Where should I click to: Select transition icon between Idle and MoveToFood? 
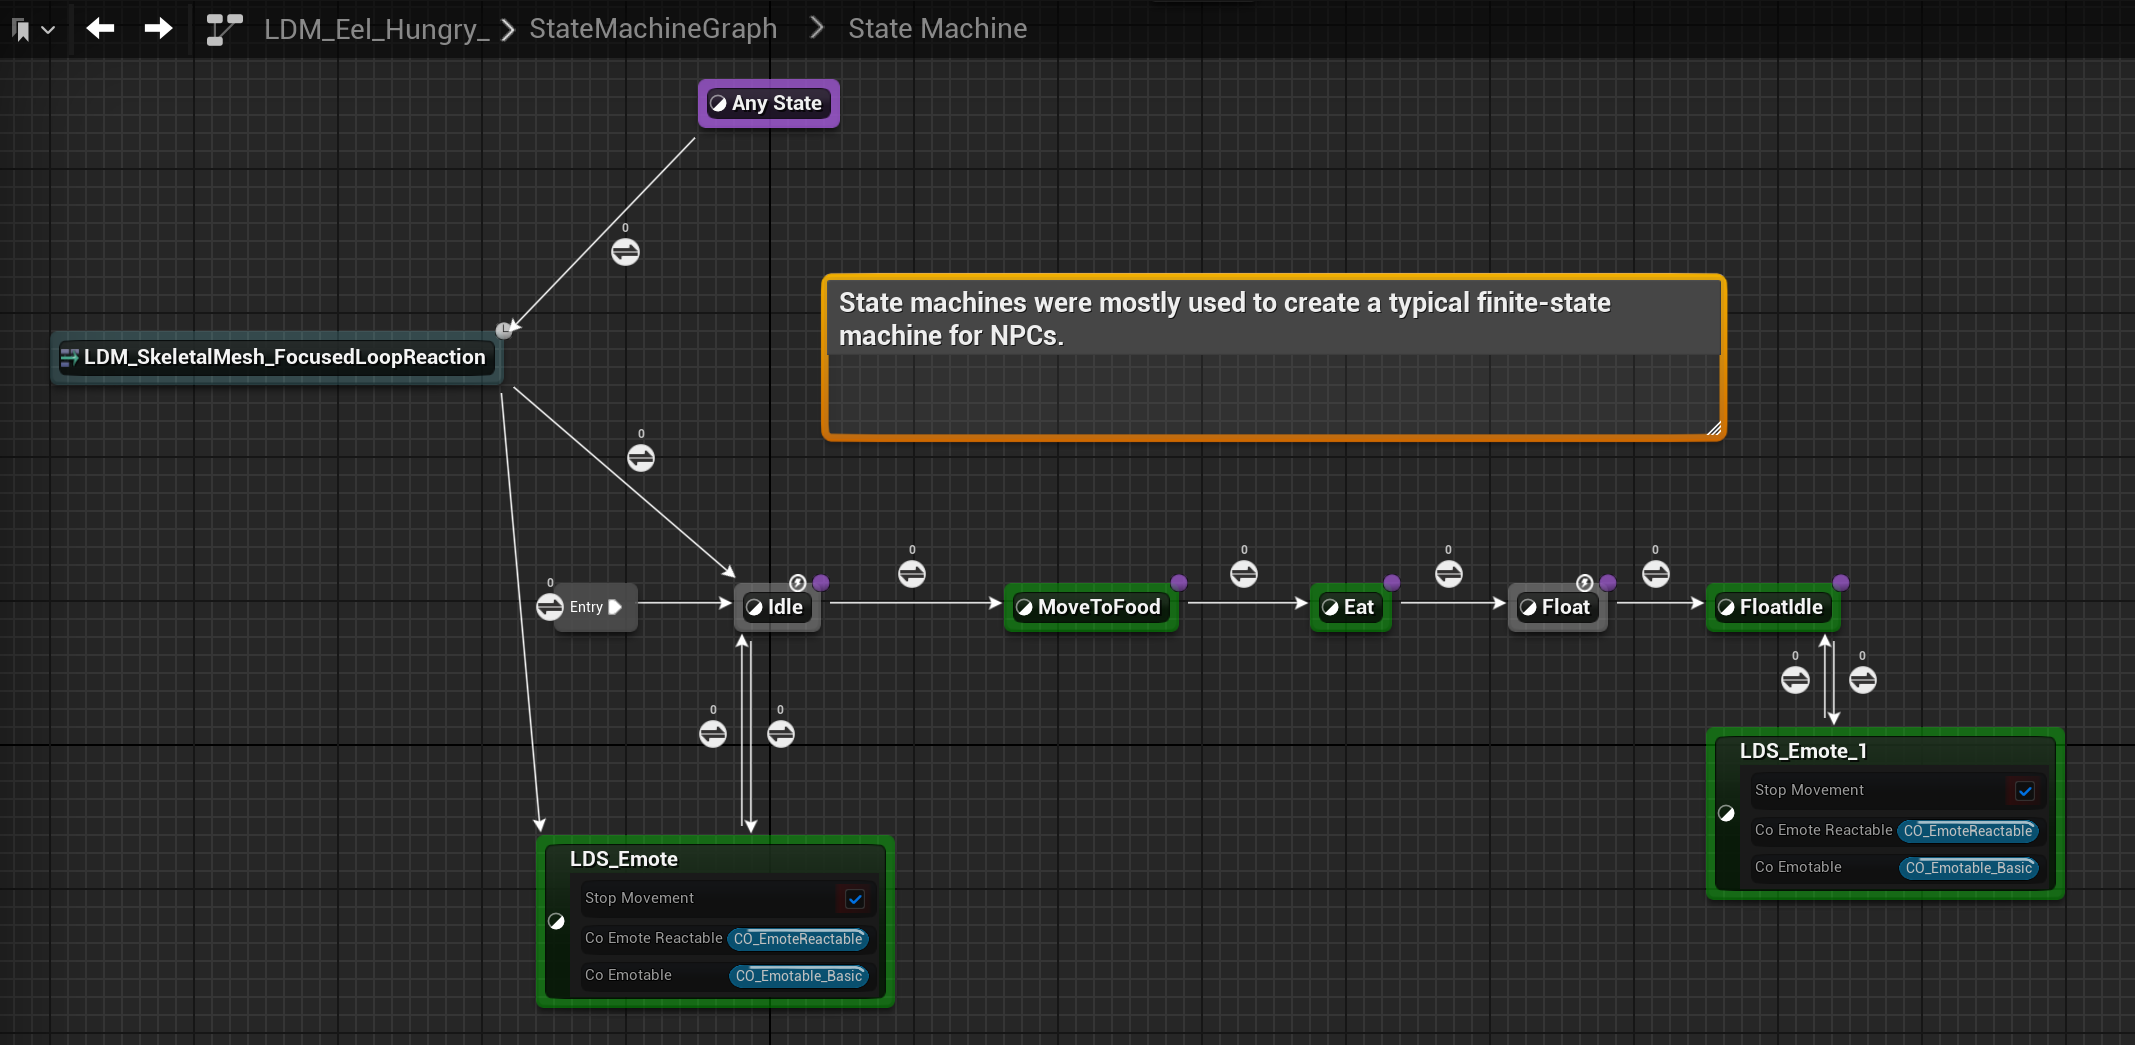click(x=912, y=574)
